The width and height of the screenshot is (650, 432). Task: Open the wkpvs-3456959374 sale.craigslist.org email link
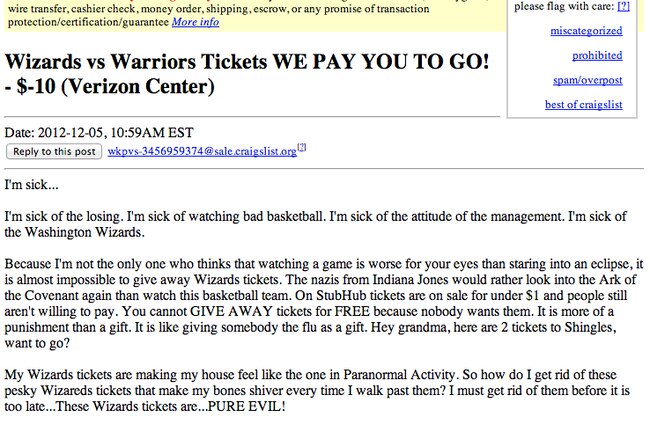(202, 151)
